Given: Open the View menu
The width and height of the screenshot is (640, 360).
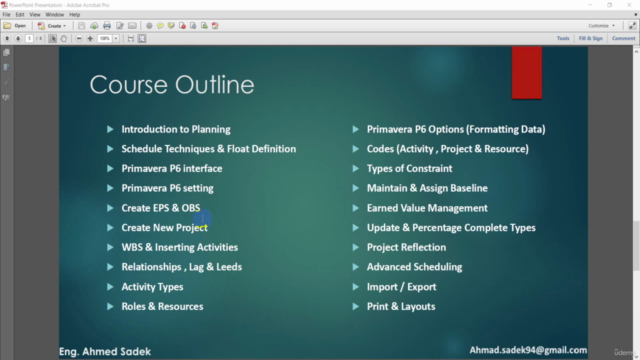Looking at the screenshot, I should click(35, 14).
